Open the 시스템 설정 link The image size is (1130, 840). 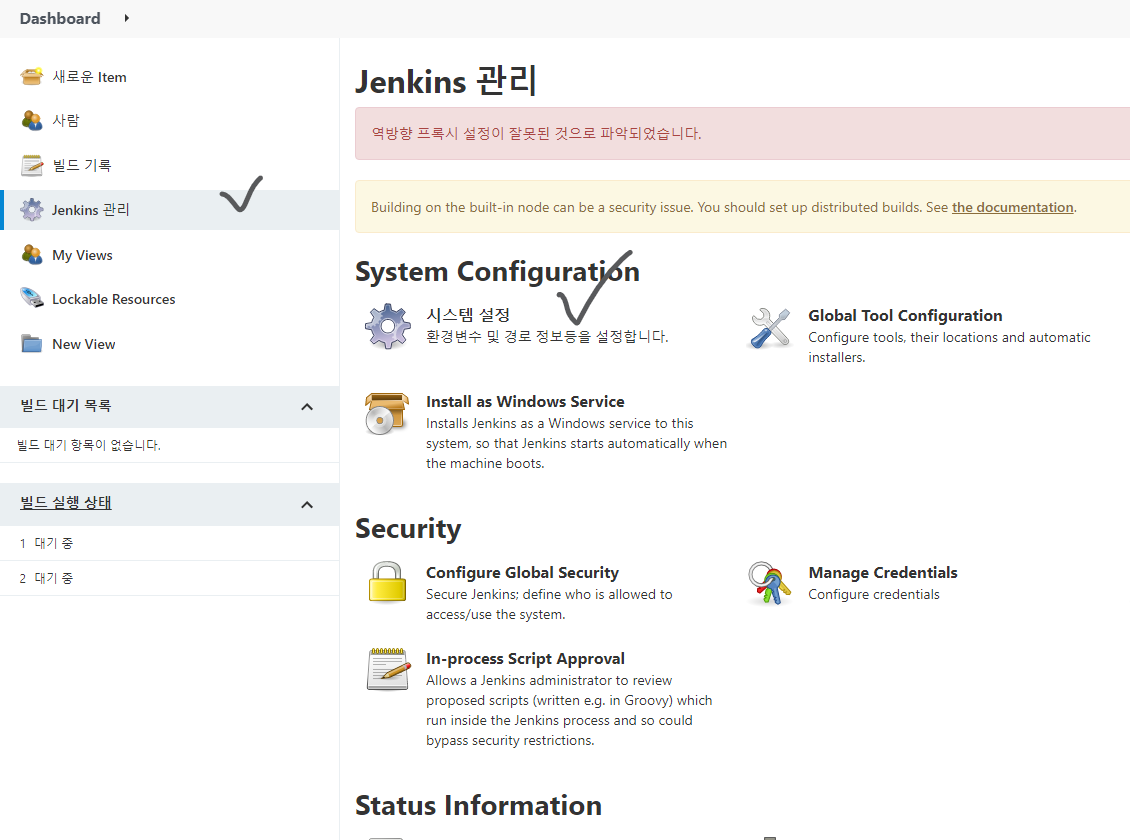tap(468, 315)
